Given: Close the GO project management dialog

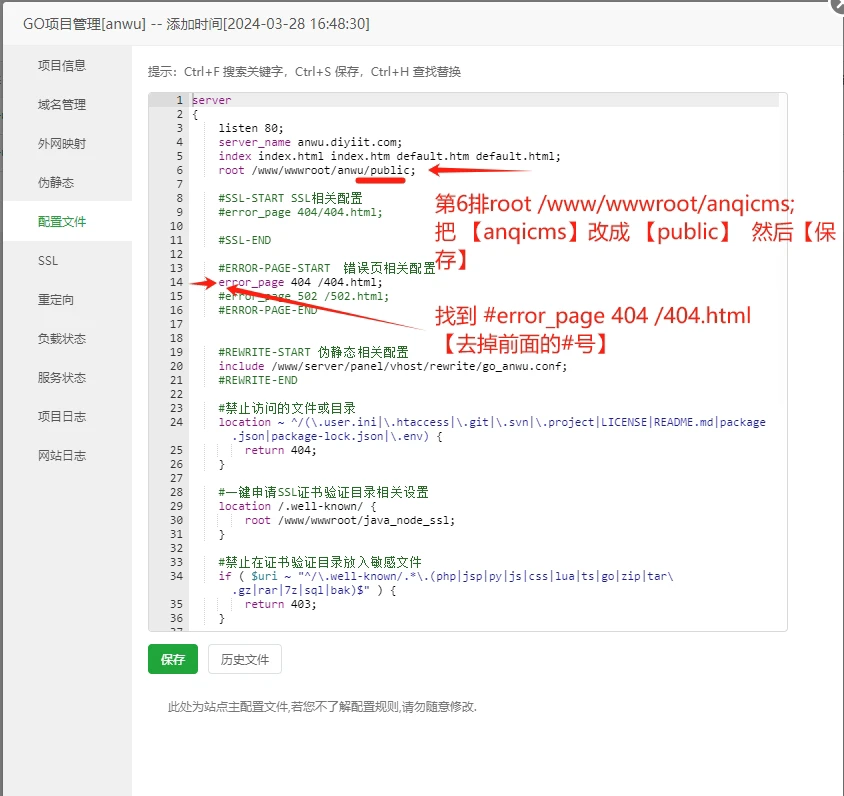Looking at the screenshot, I should (x=838, y=4).
